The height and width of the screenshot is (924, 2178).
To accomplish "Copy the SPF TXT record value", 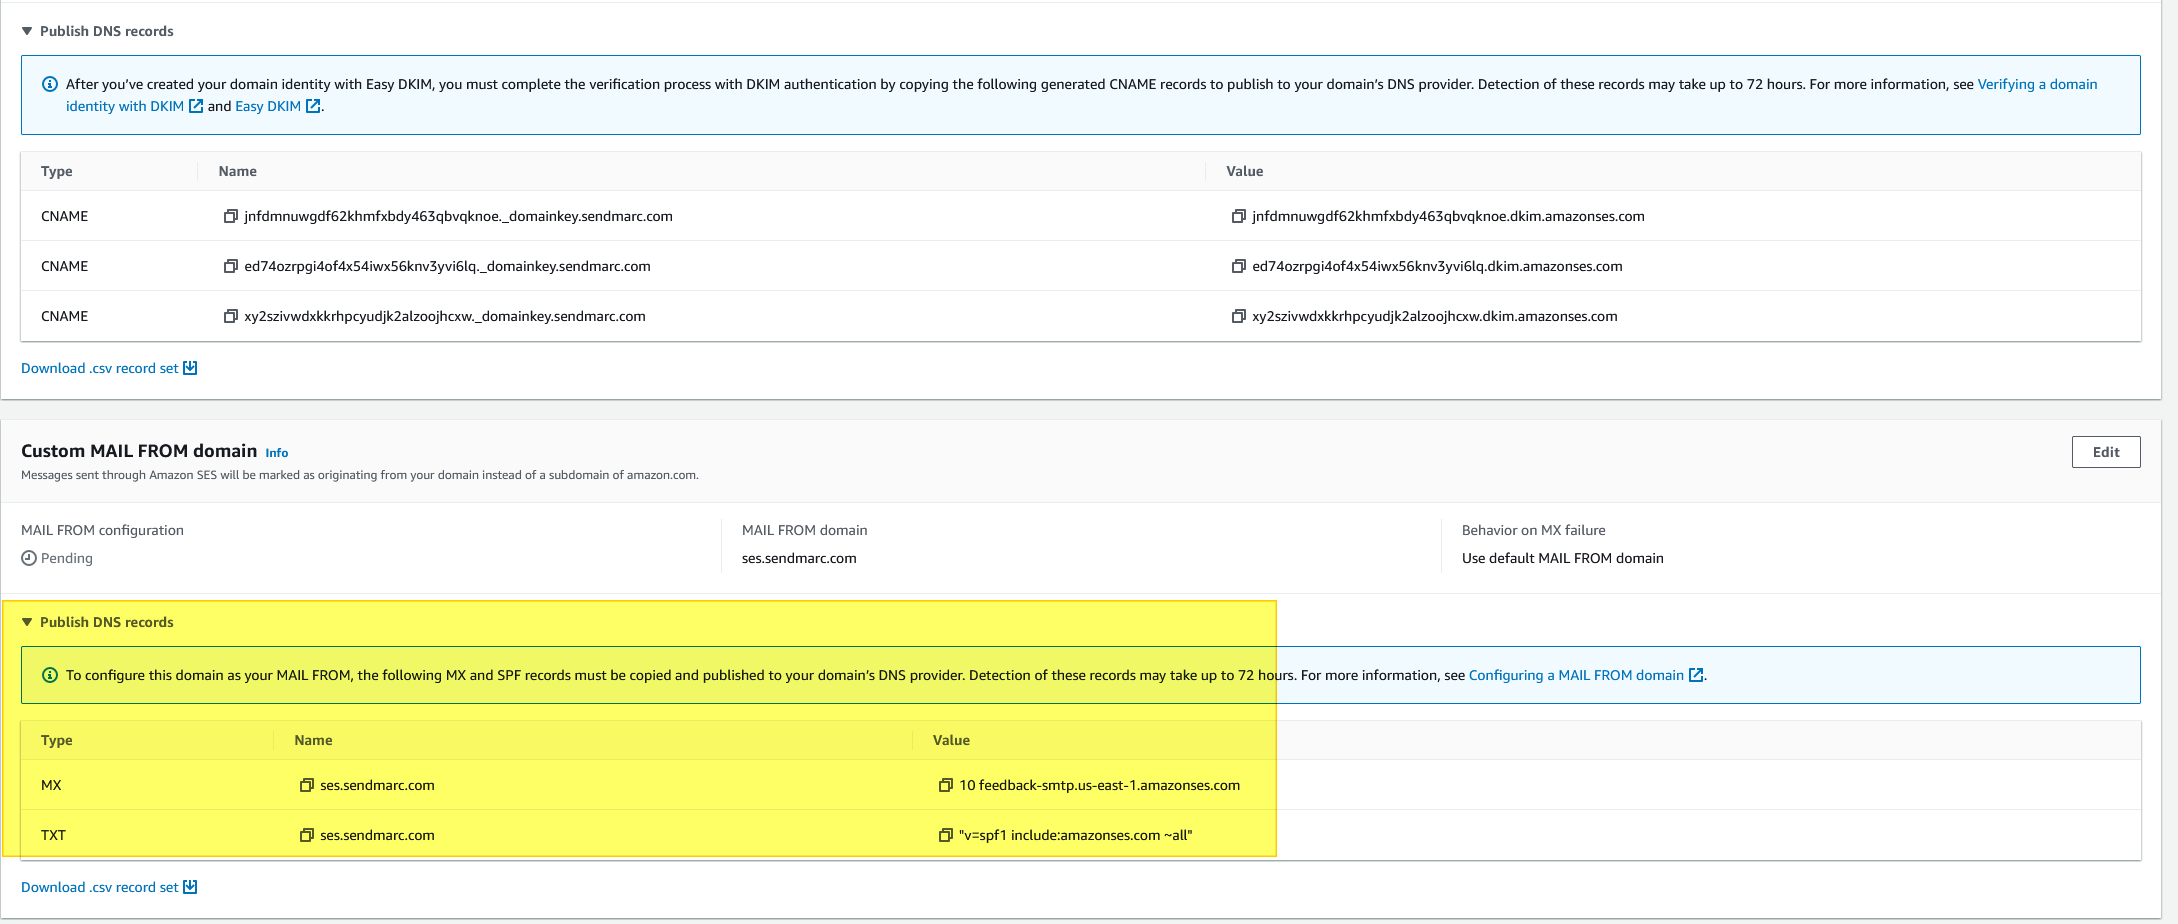I will 945,835.
